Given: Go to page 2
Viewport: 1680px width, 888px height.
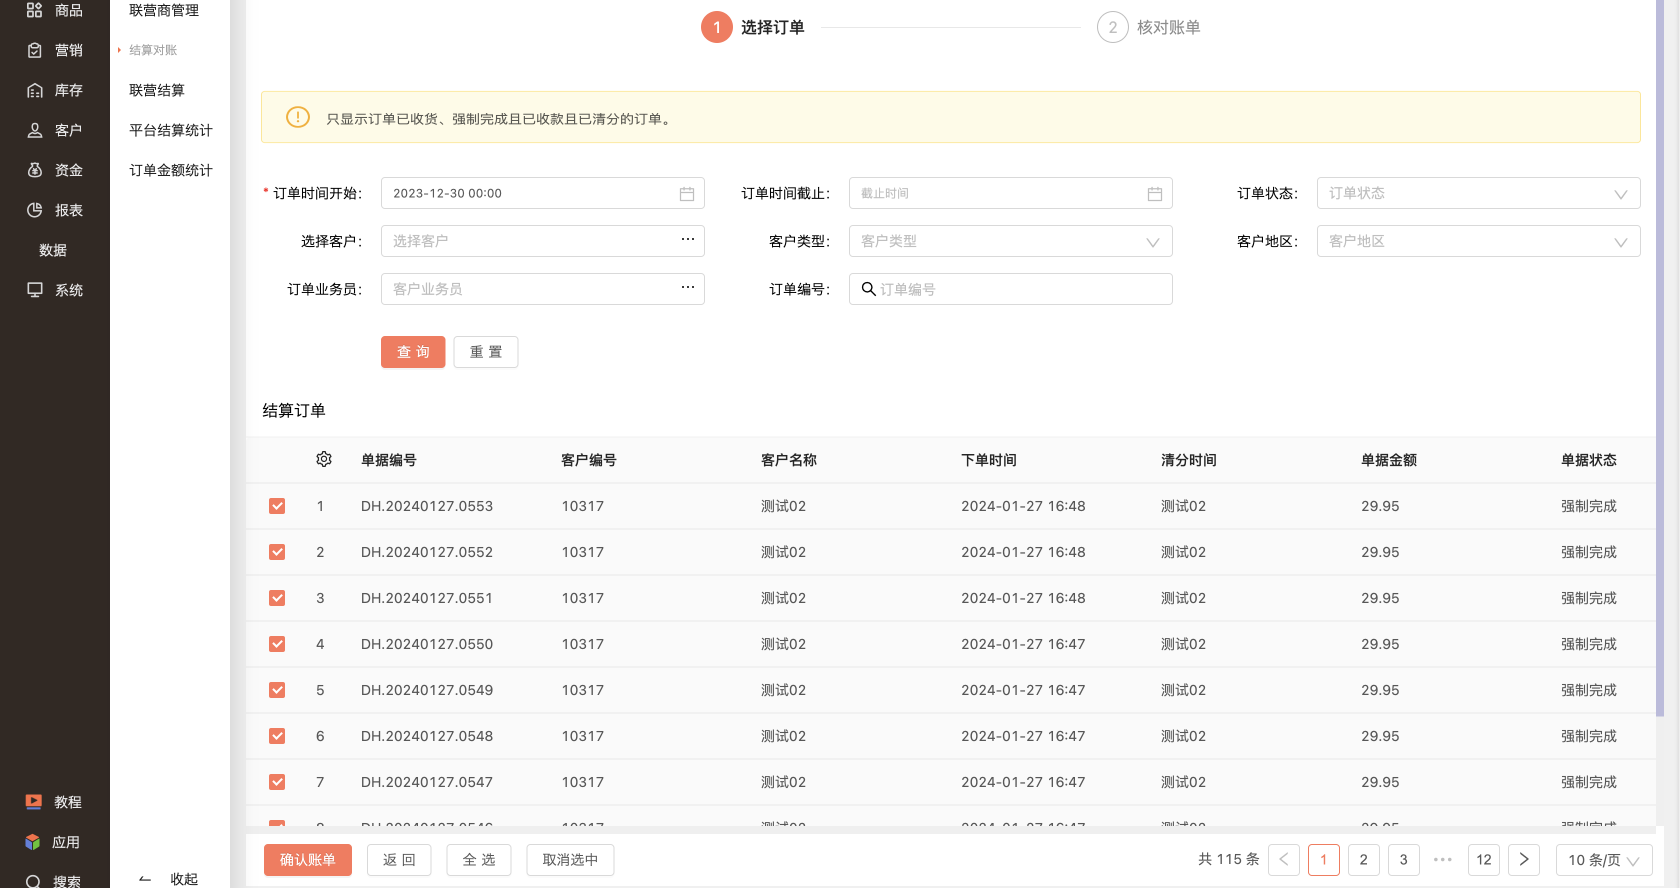Looking at the screenshot, I should [x=1364, y=860].
